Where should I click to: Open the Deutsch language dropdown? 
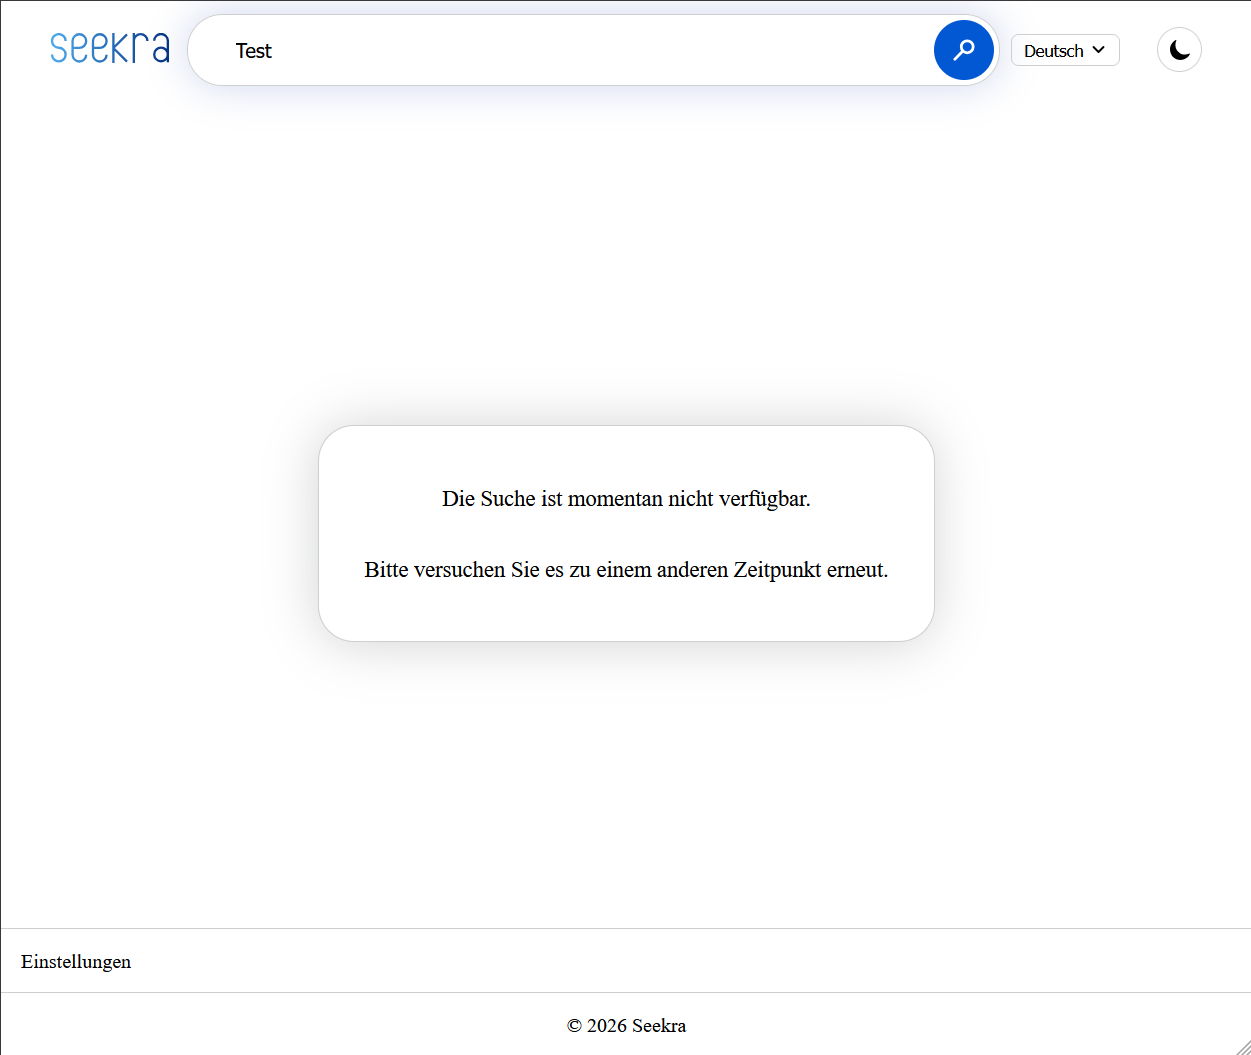pyautogui.click(x=1065, y=50)
